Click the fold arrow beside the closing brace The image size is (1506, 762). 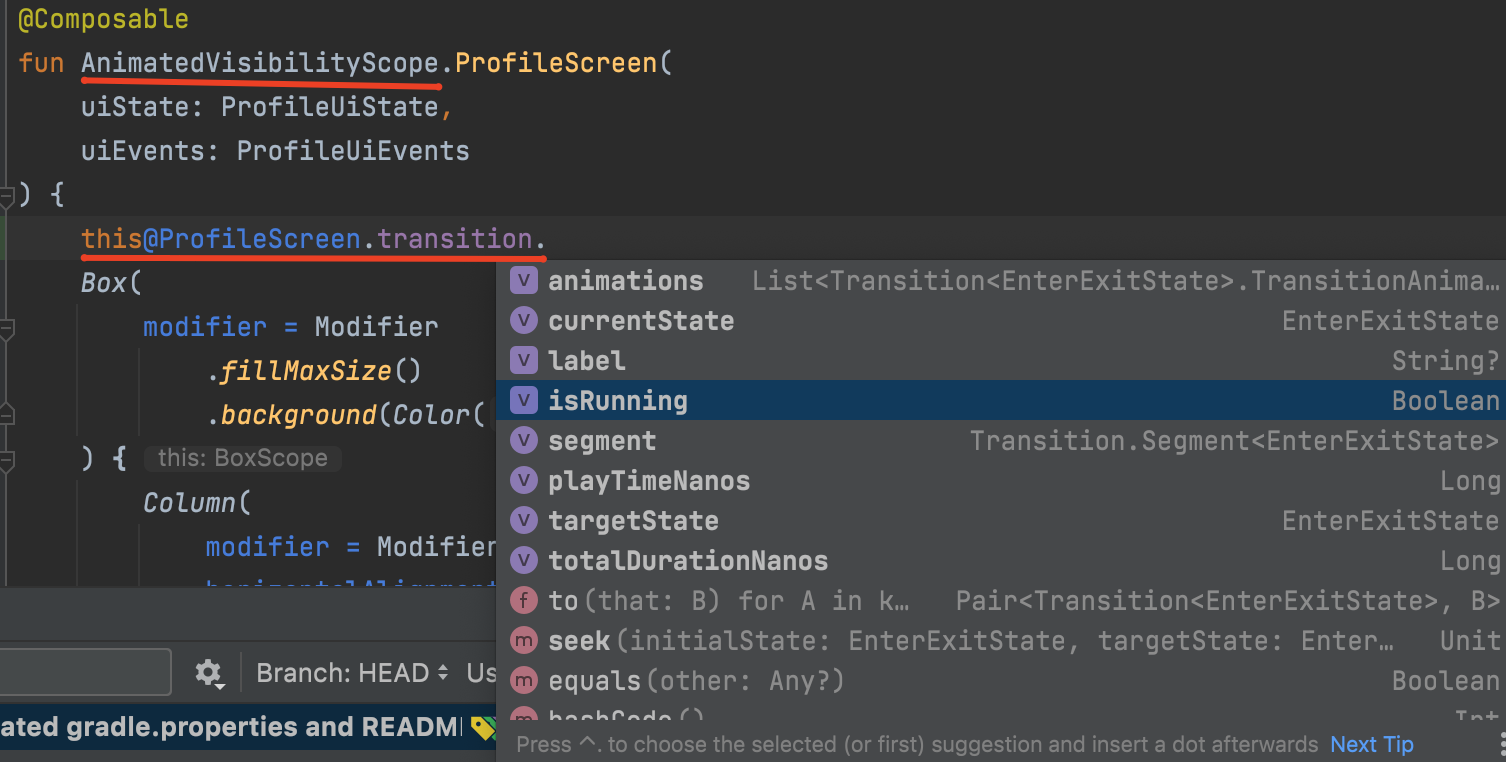[x=8, y=196]
